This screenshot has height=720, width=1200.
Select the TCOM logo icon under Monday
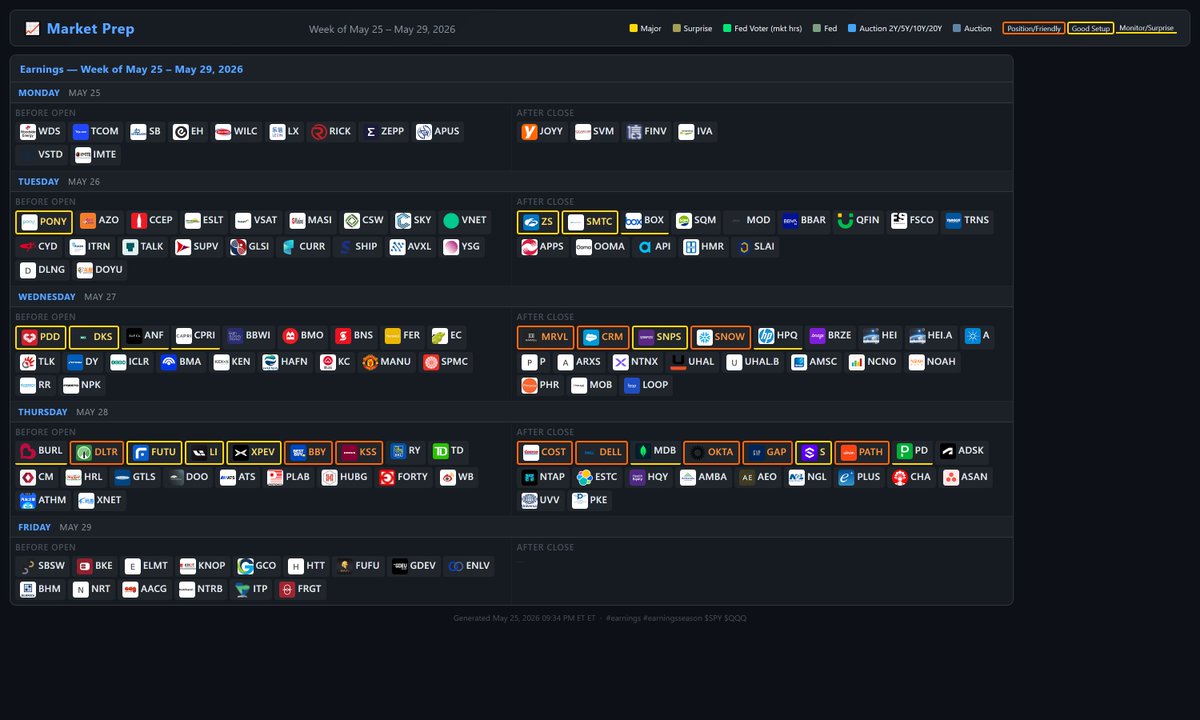pyautogui.click(x=80, y=132)
